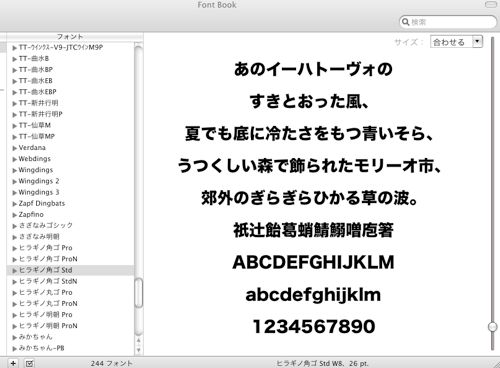Select the Zapf Dingbats font row

pos(70,203)
